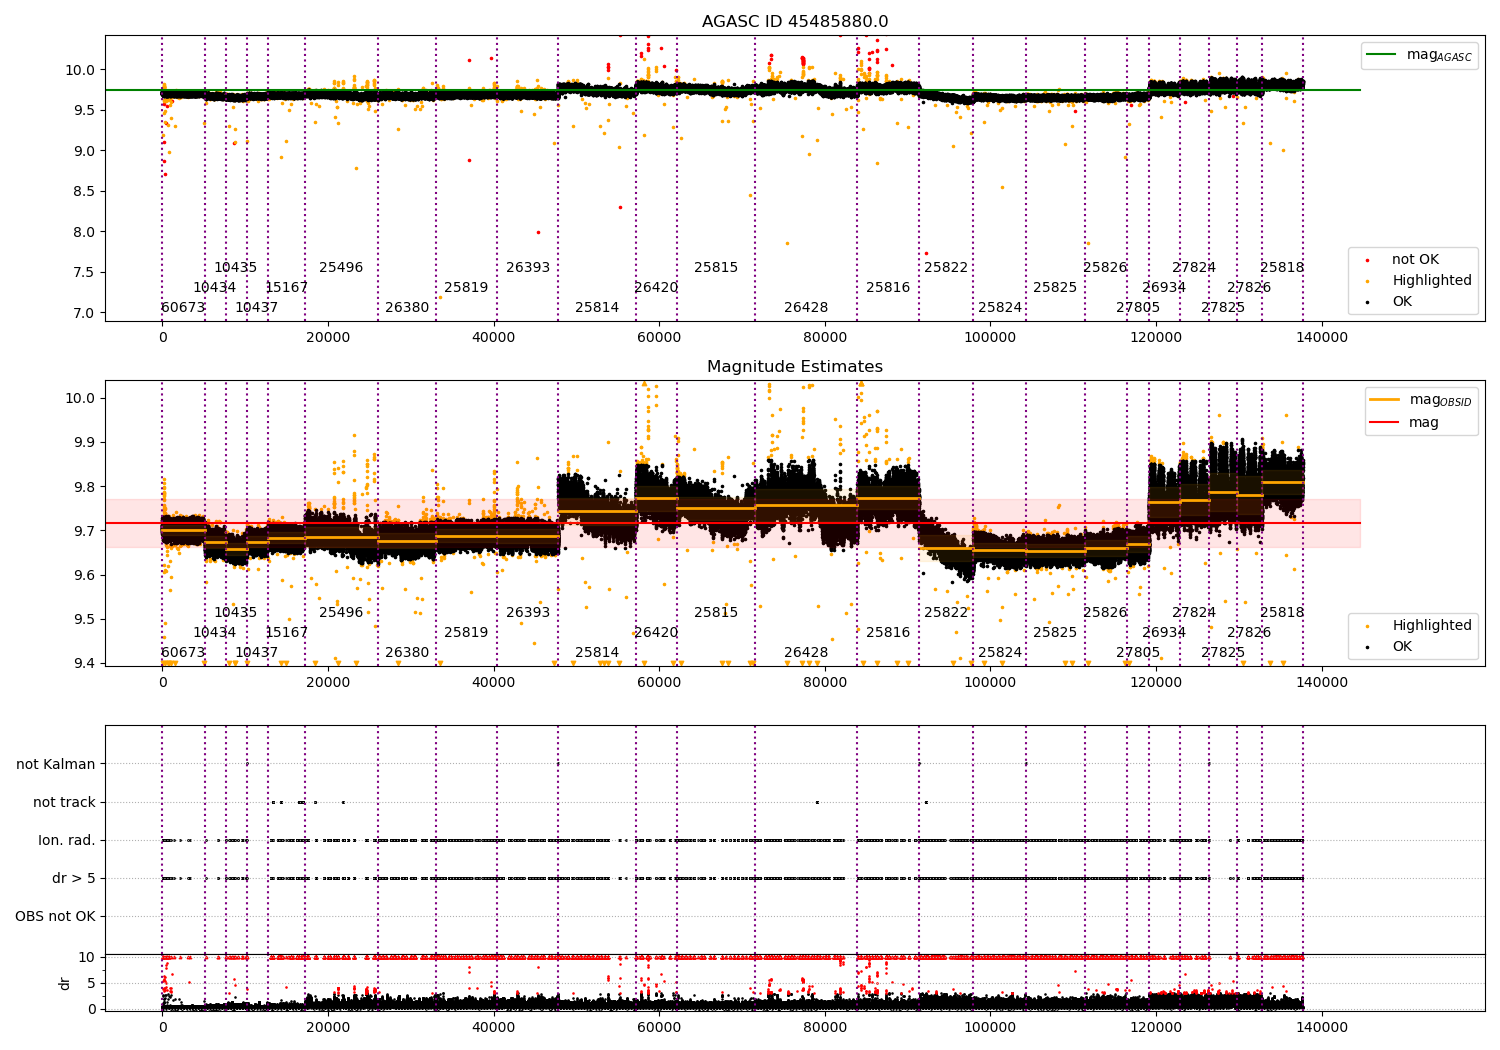This screenshot has height=1050, width=1500.
Task: Click obsid label 26428 in top plot
Action: (806, 308)
